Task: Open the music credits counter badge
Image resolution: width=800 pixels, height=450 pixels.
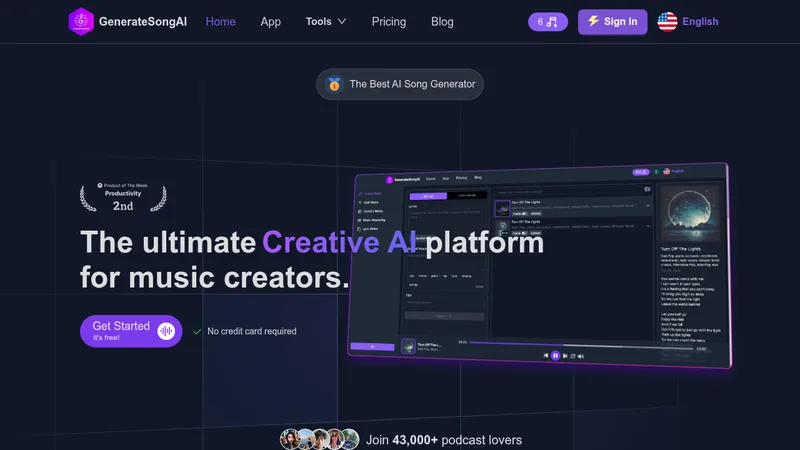Action: pos(547,22)
